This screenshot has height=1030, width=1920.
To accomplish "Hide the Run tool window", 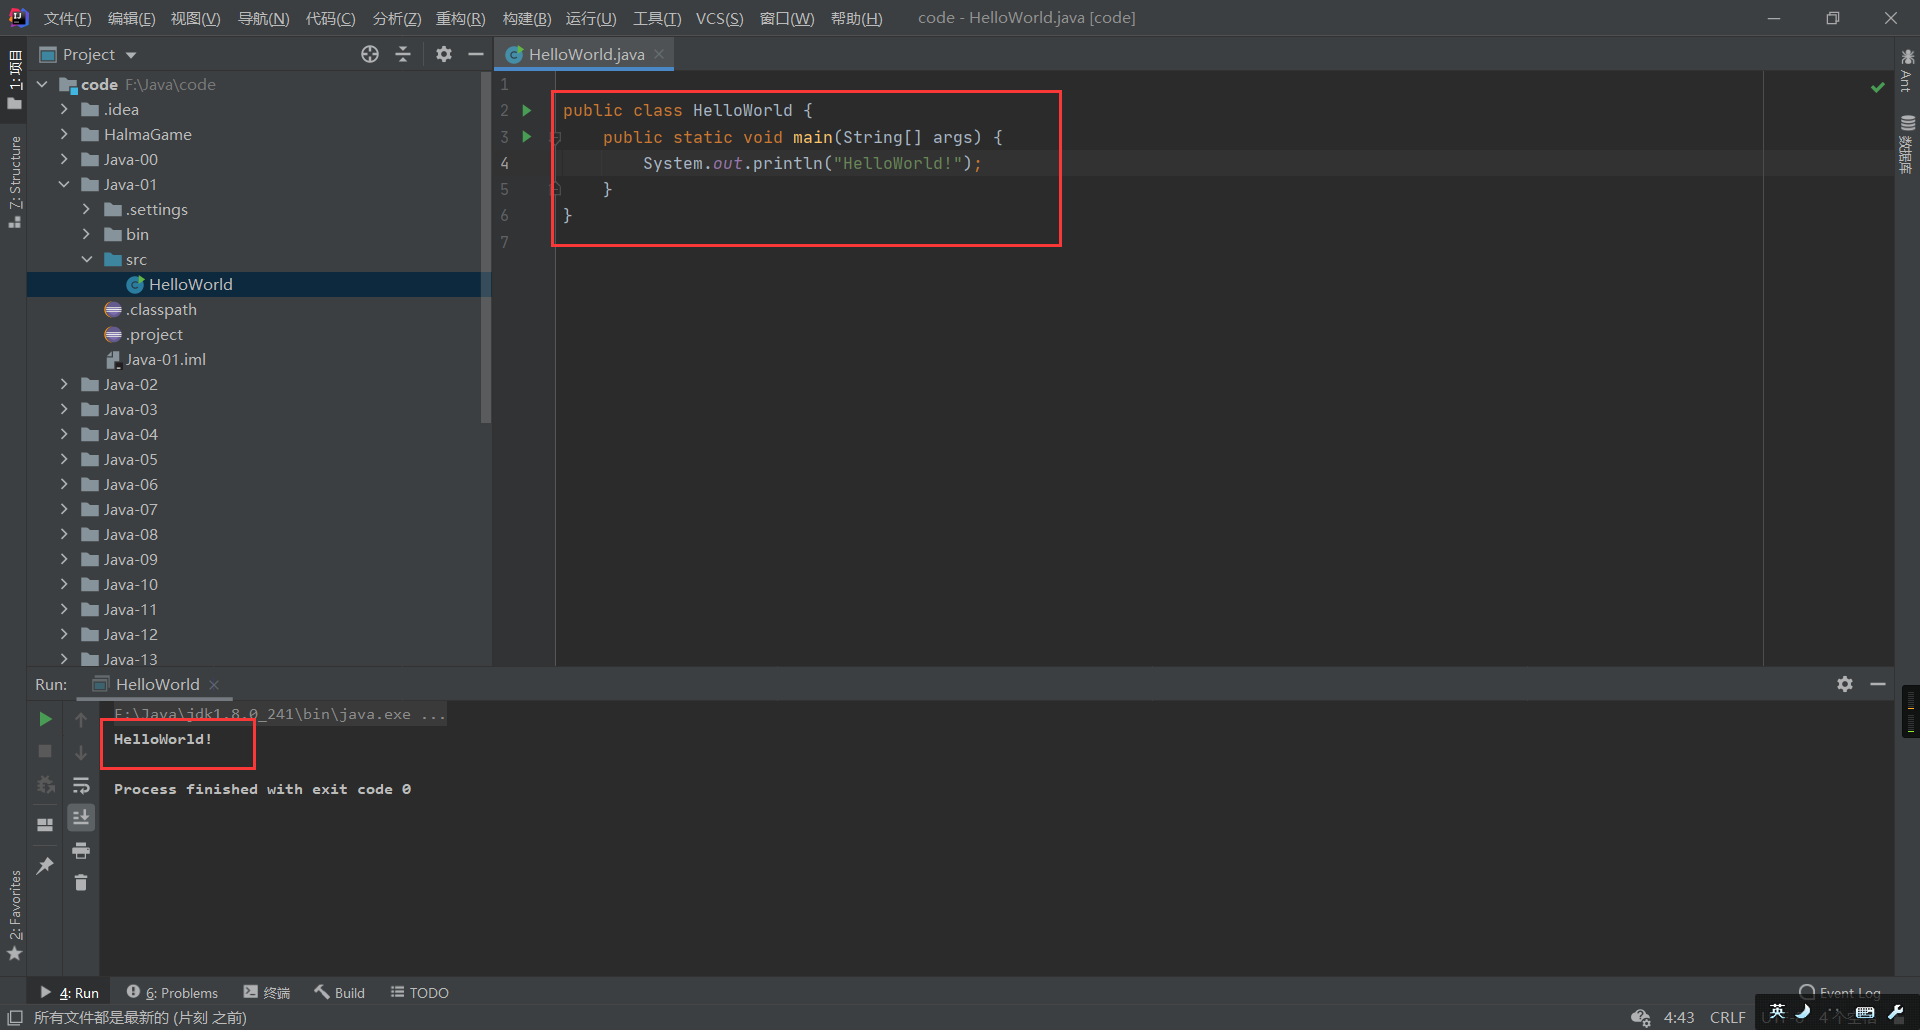I will [x=1878, y=684].
